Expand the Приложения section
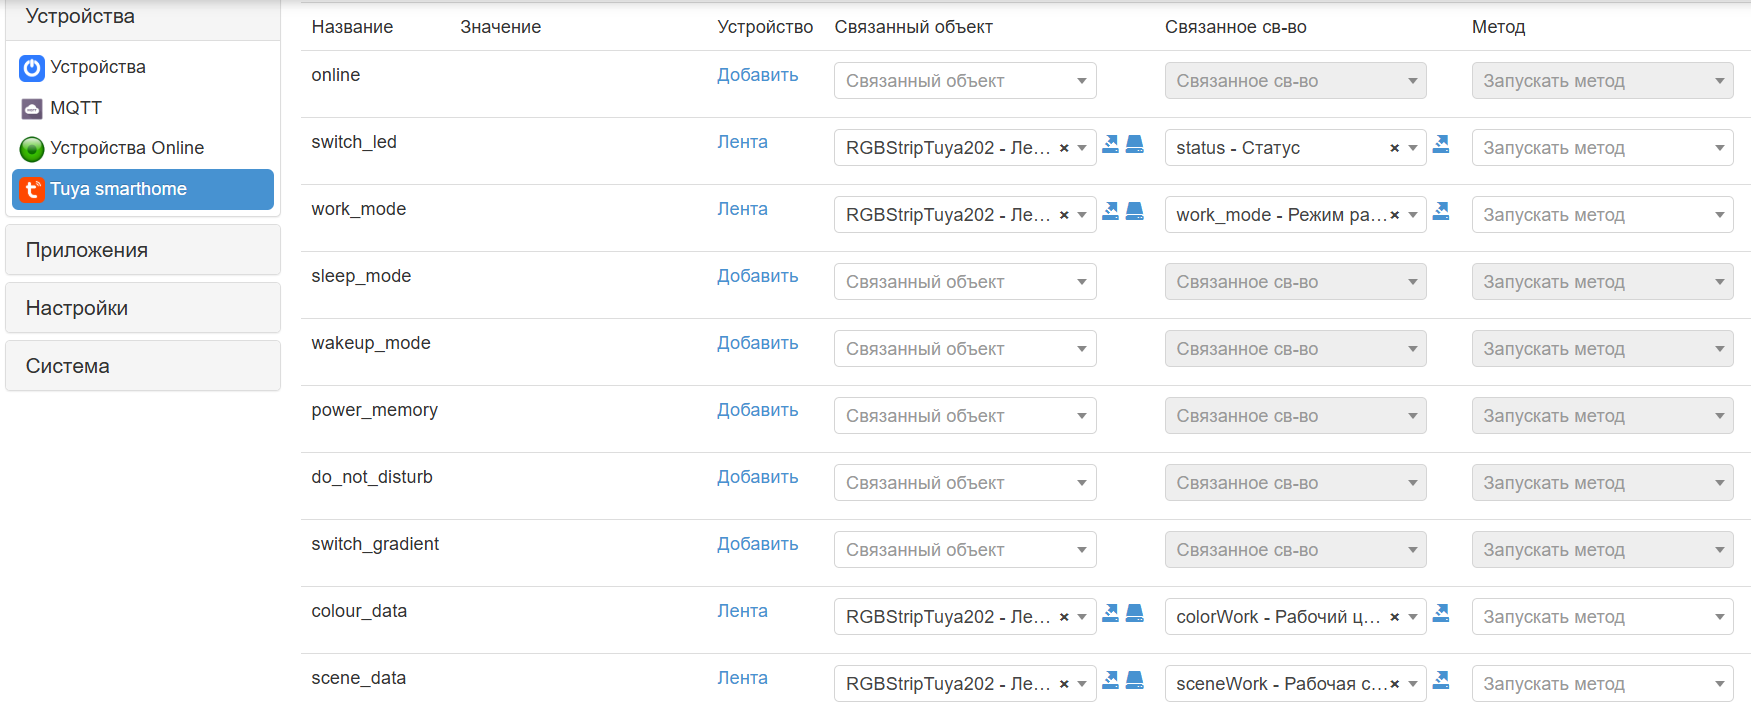This screenshot has height=708, width=1751. [87, 250]
